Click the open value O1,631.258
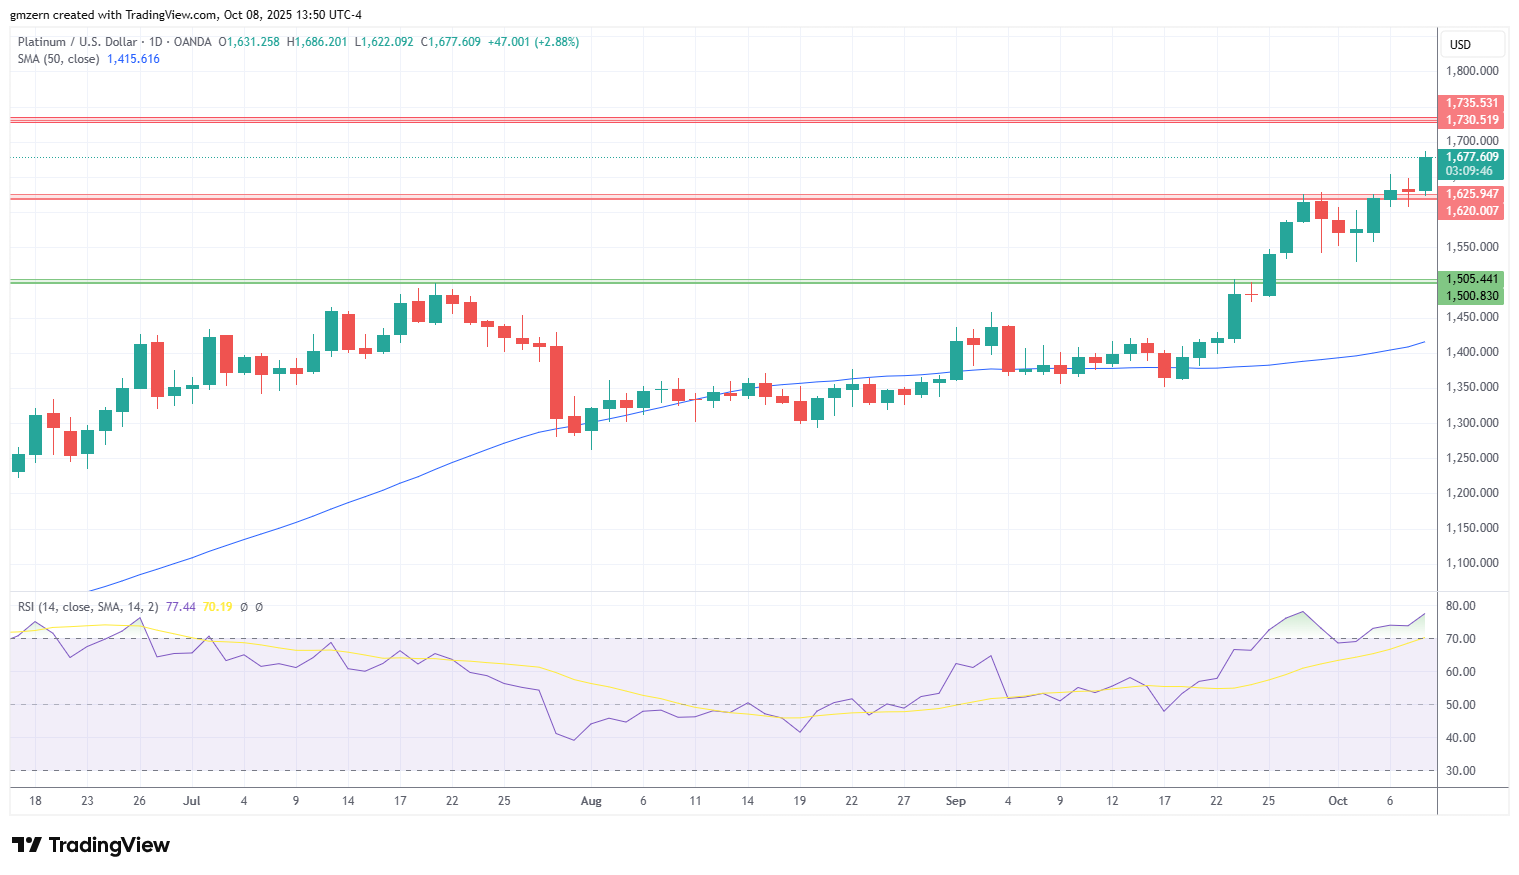The image size is (1519, 875). pos(249,42)
